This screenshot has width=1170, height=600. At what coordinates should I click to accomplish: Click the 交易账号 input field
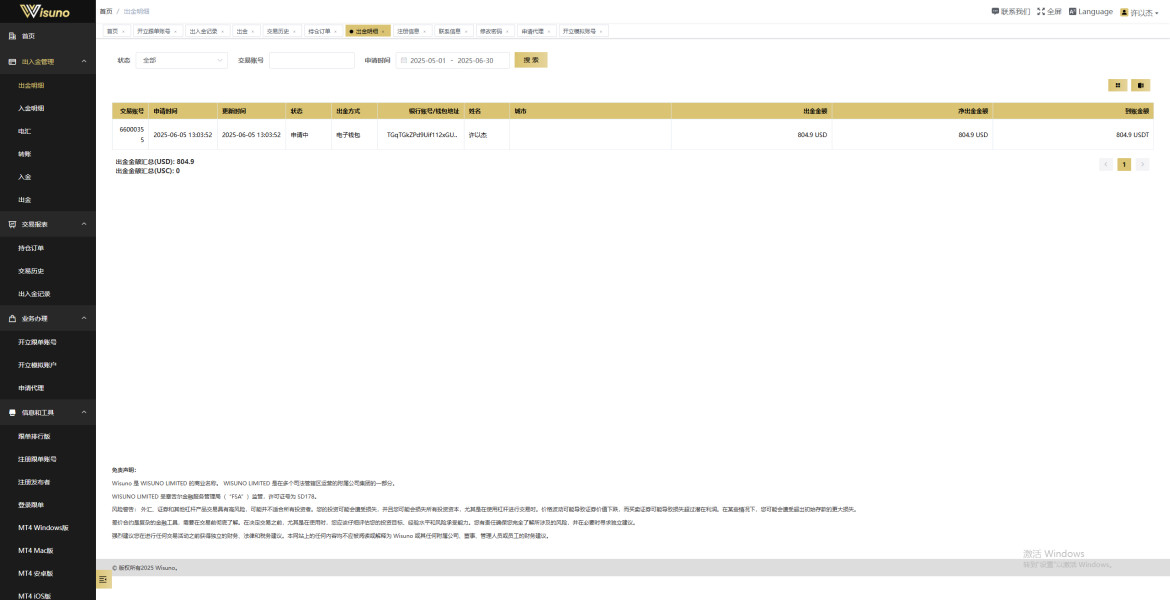coord(312,60)
